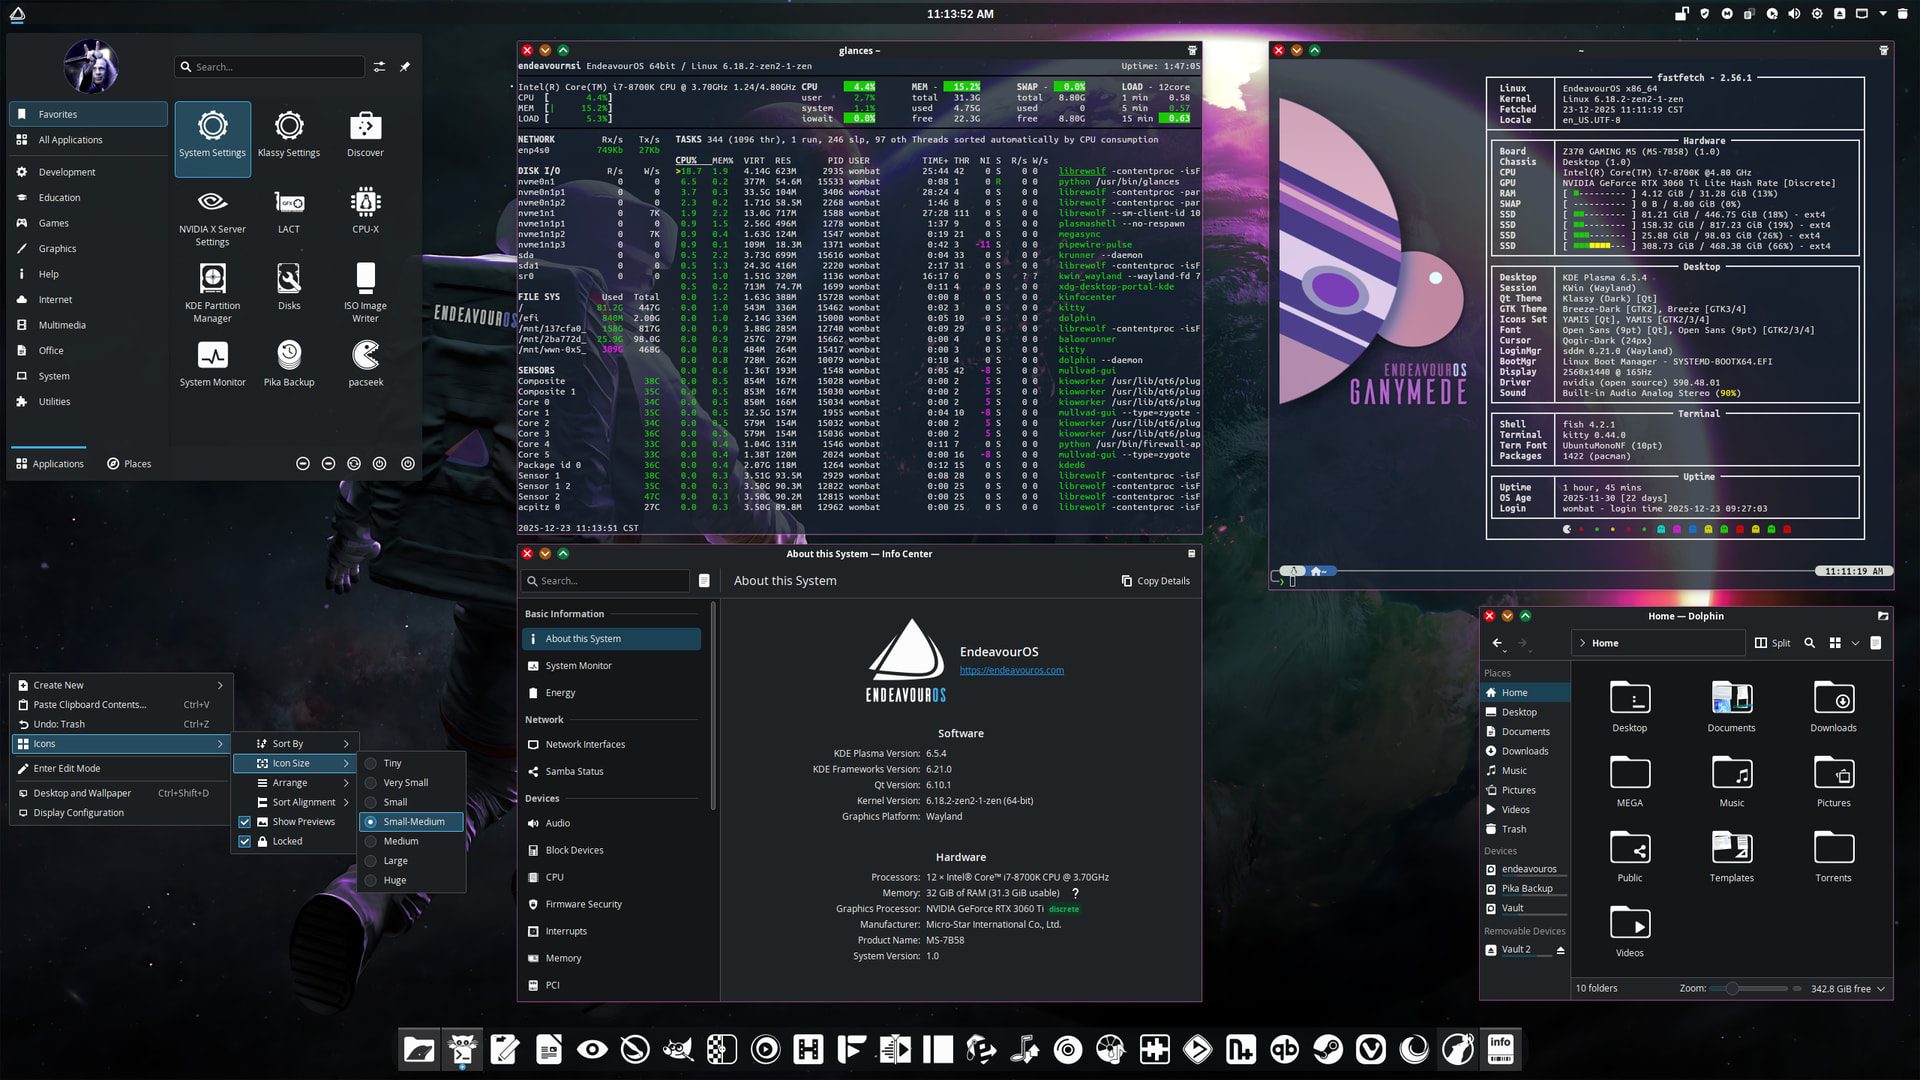Expand the Sort By submenu
The width and height of the screenshot is (1920, 1080).
click(294, 744)
